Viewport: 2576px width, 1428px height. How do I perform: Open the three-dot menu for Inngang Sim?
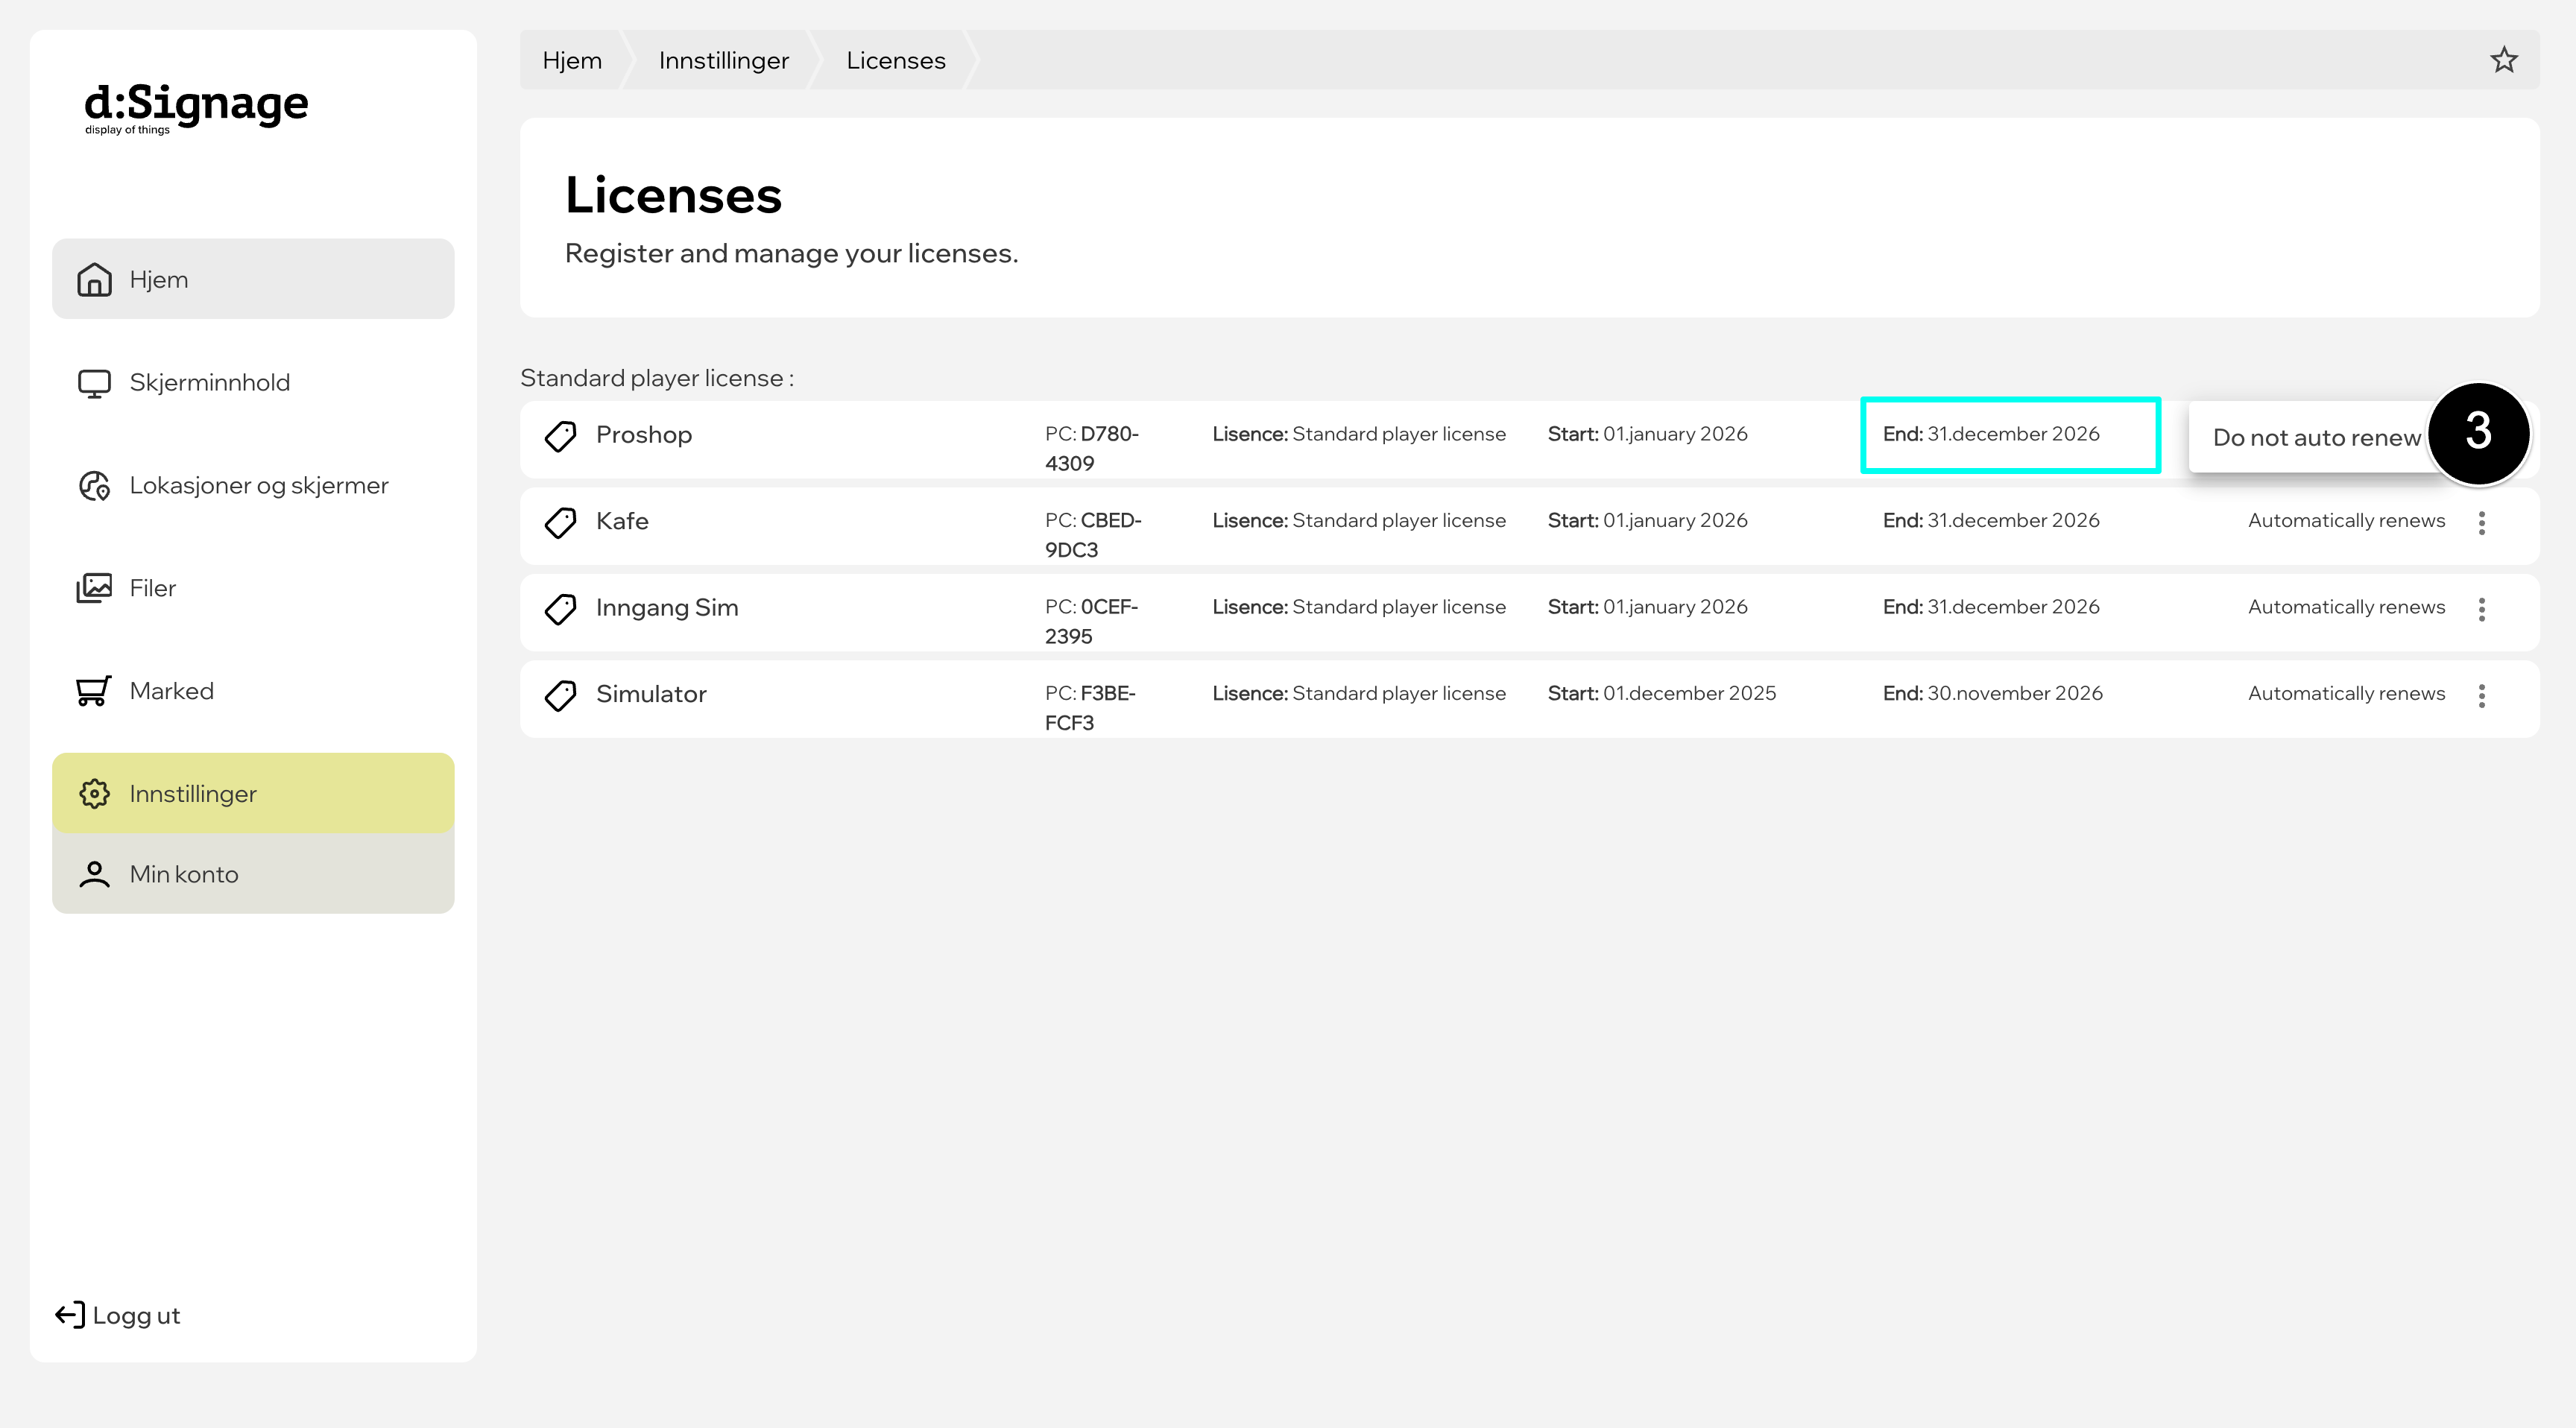click(x=2482, y=609)
